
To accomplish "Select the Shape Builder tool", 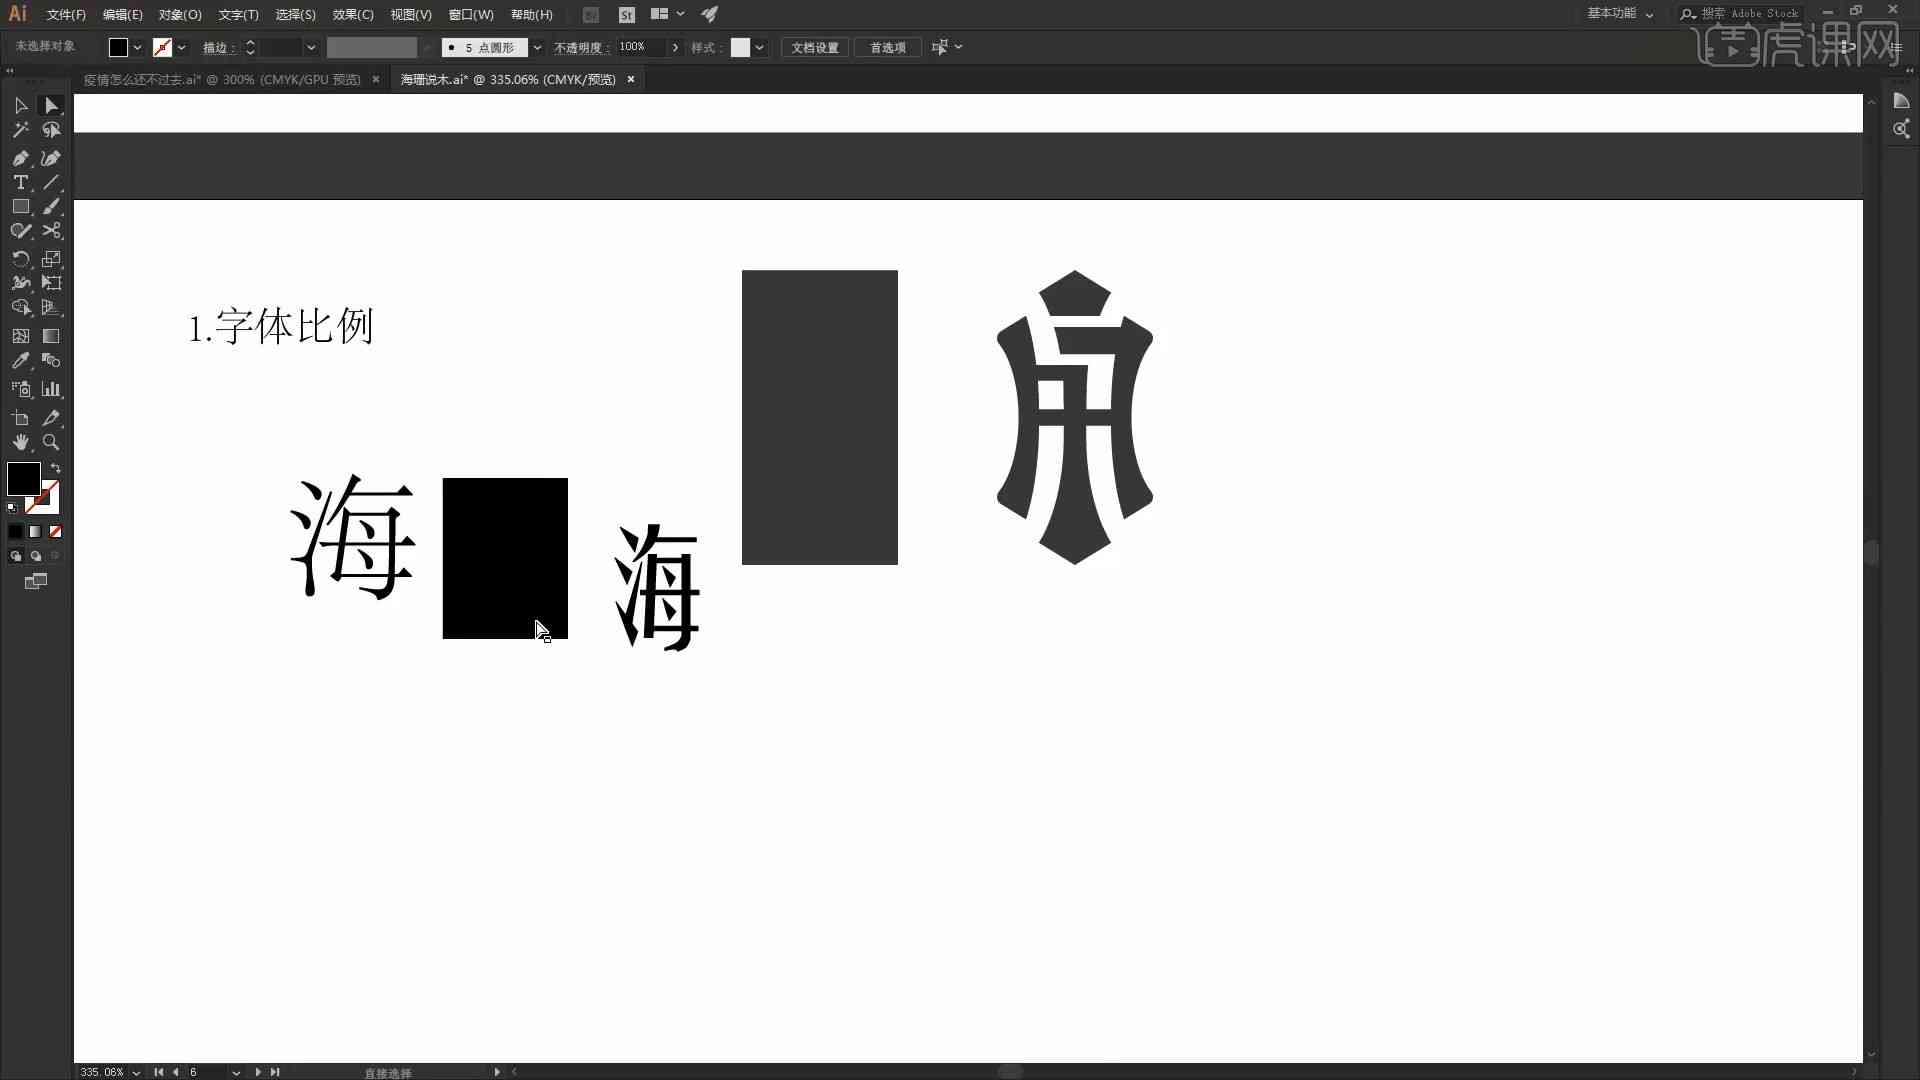I will pyautogui.click(x=20, y=308).
